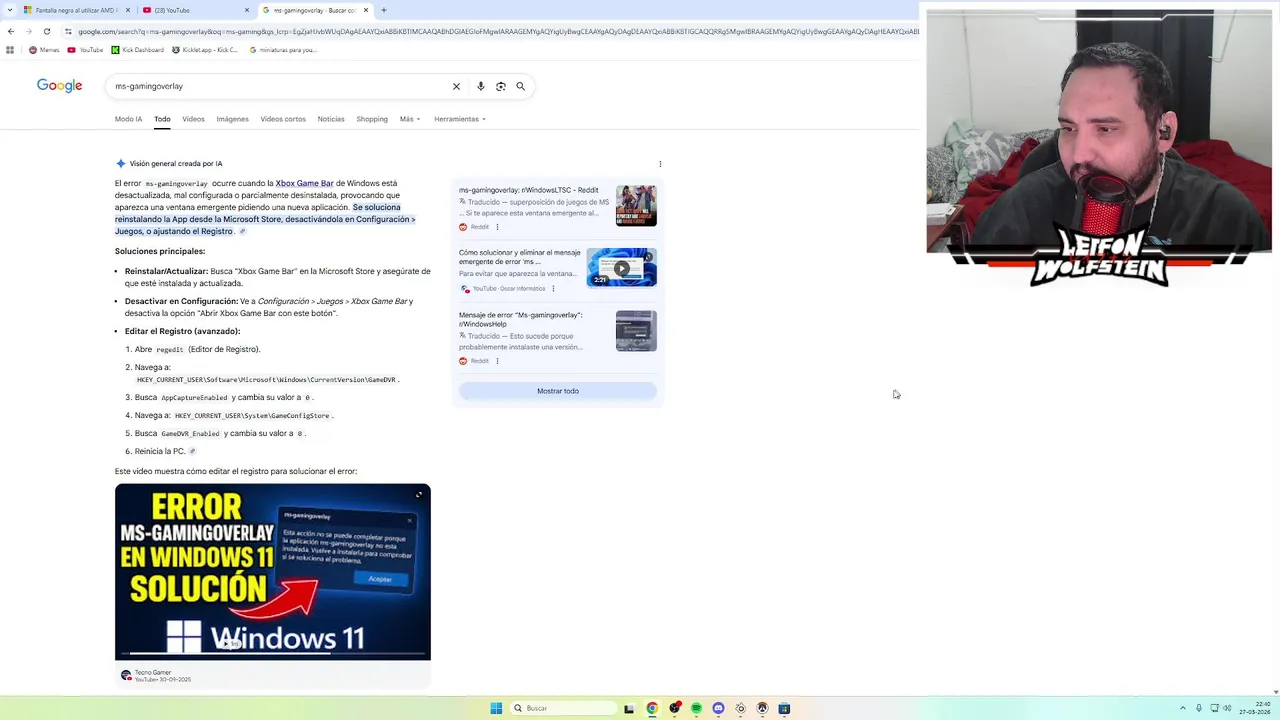This screenshot has height=720, width=1280.
Task: Open 'Mensaje de error Ms-gamingoverlay' source
Action: [x=520, y=320]
